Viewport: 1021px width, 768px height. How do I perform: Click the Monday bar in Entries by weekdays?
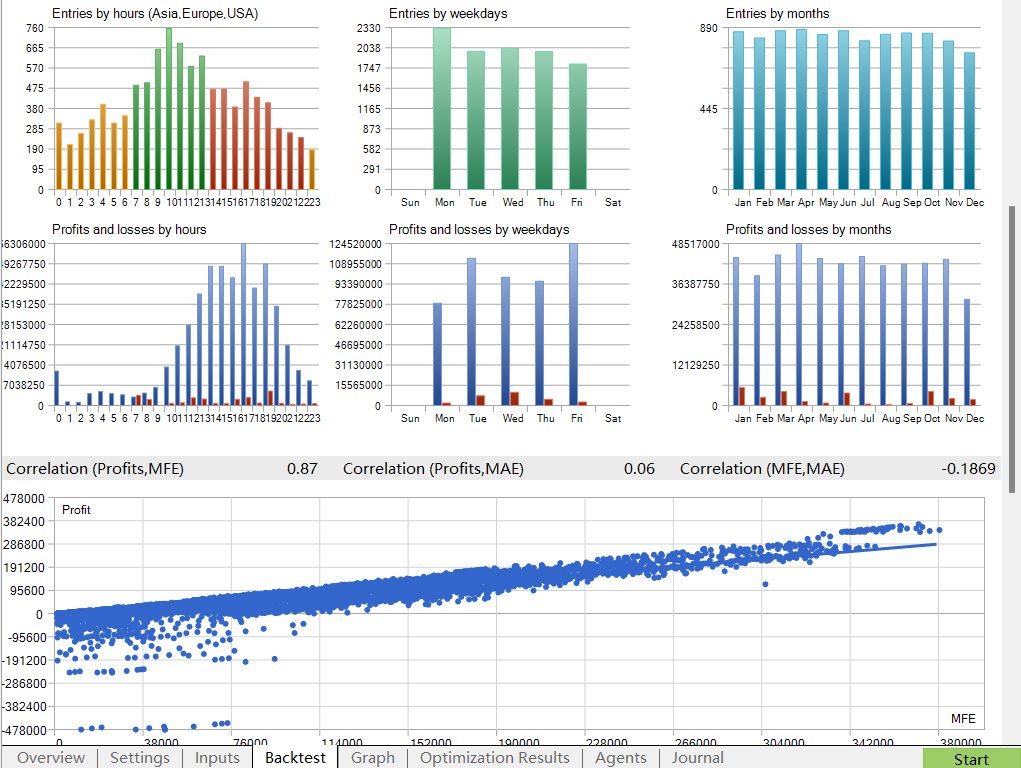click(x=442, y=110)
